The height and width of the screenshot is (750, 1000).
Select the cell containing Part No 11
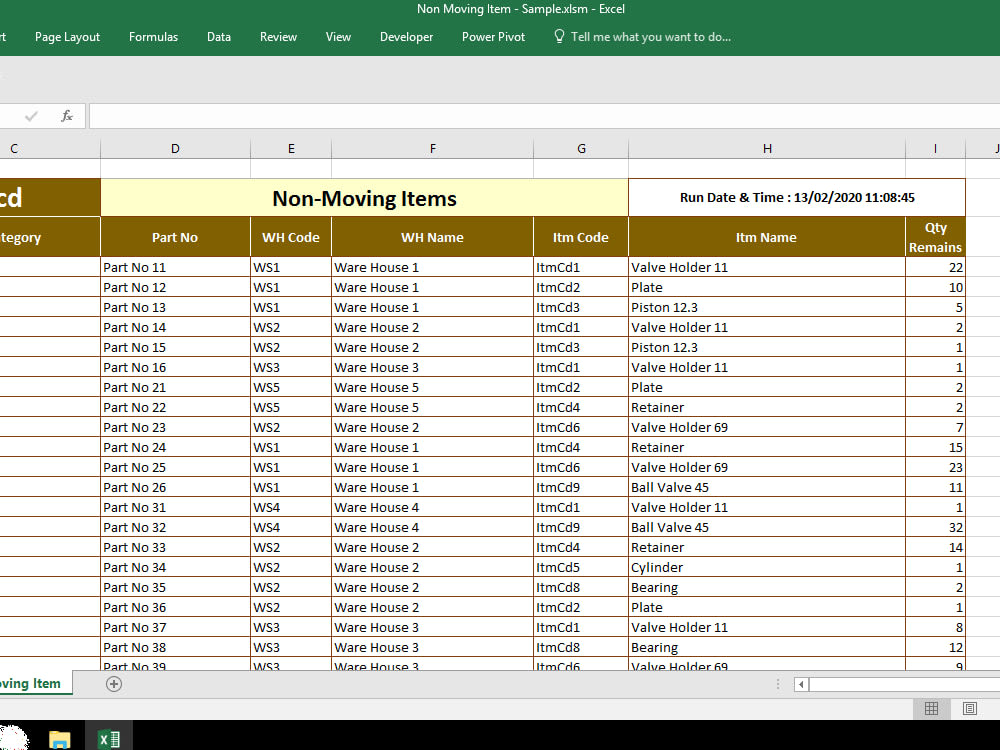(175, 267)
